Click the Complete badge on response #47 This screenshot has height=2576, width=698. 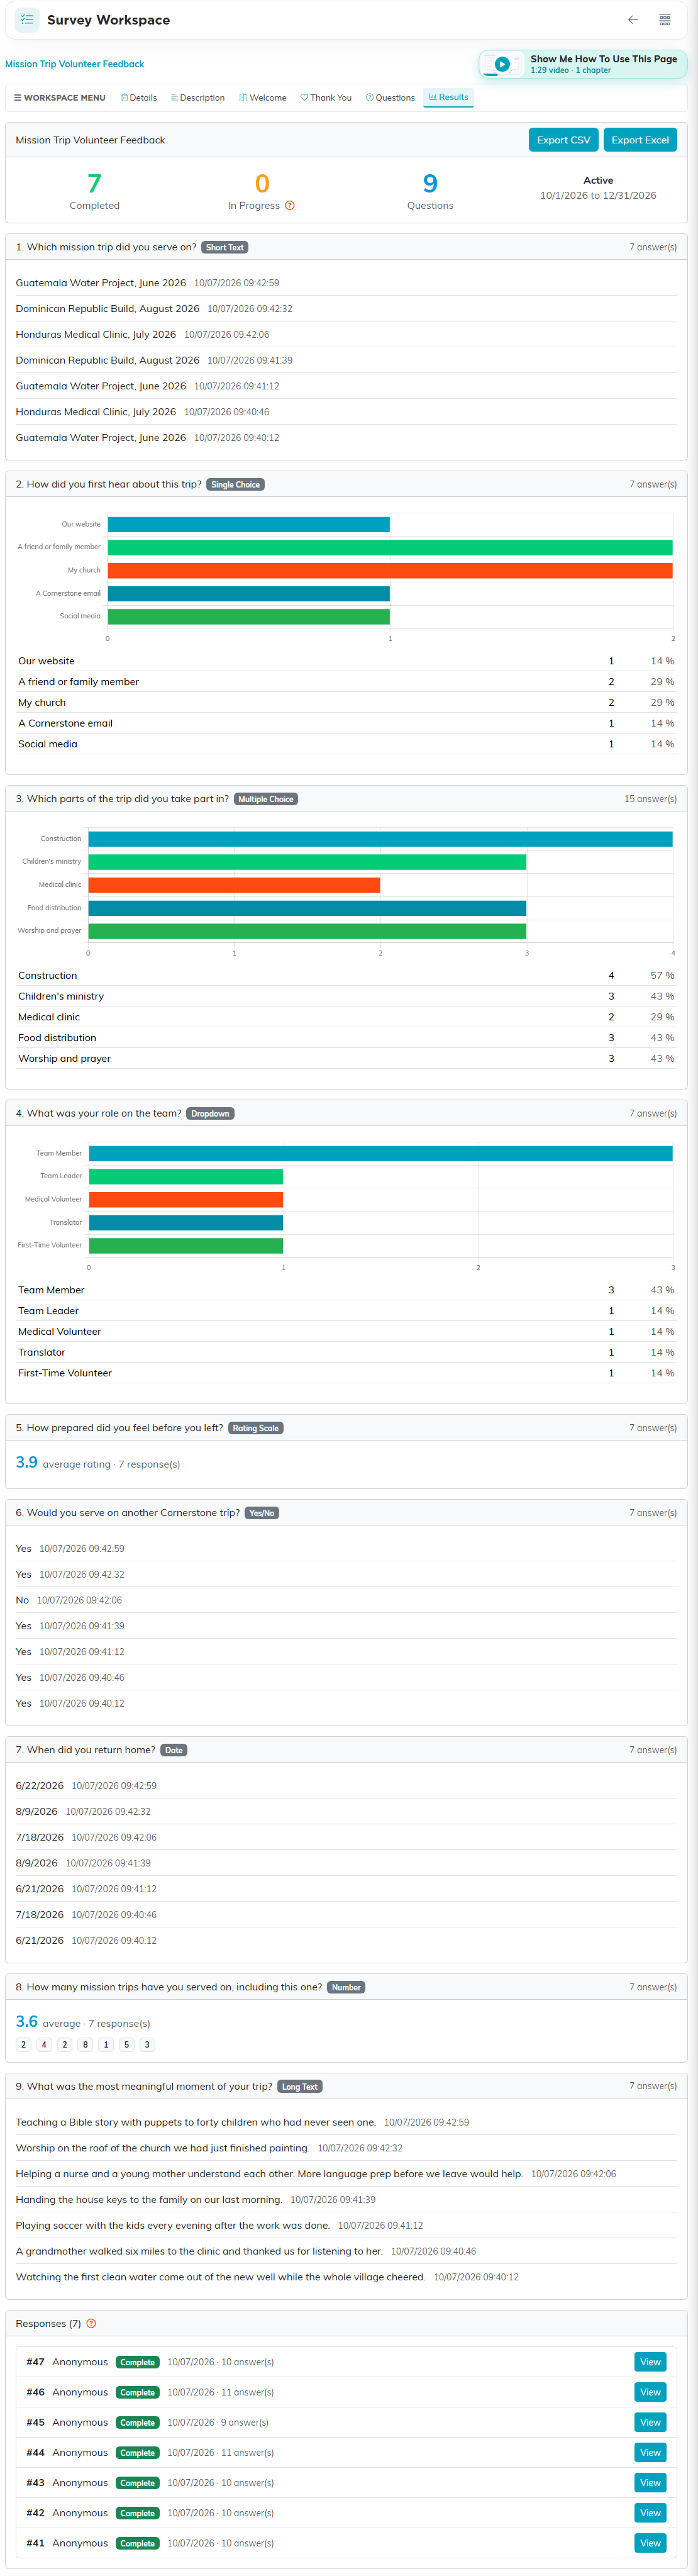click(x=137, y=2362)
